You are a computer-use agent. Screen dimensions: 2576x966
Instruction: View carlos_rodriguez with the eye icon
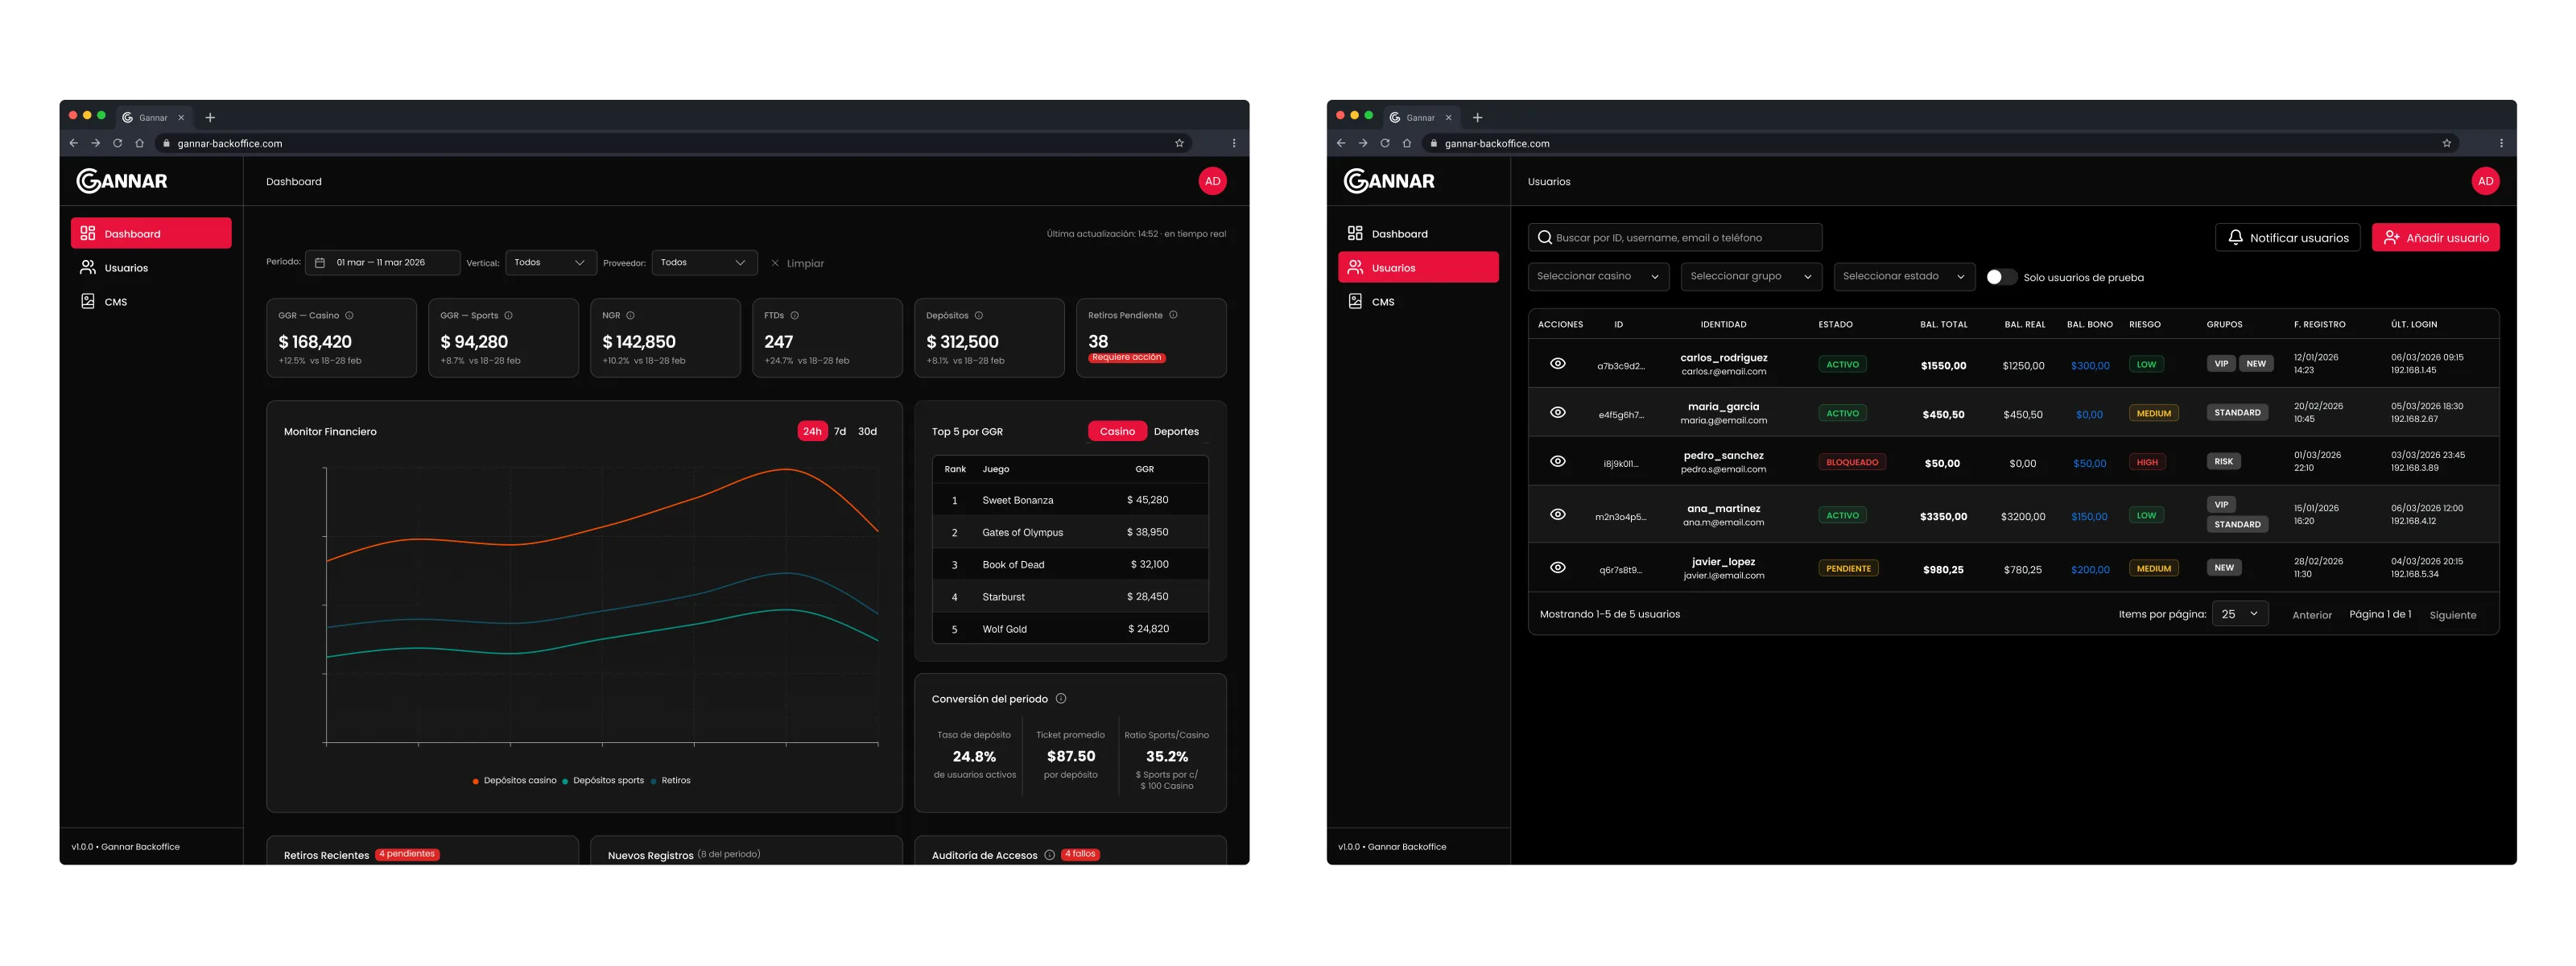point(1557,363)
